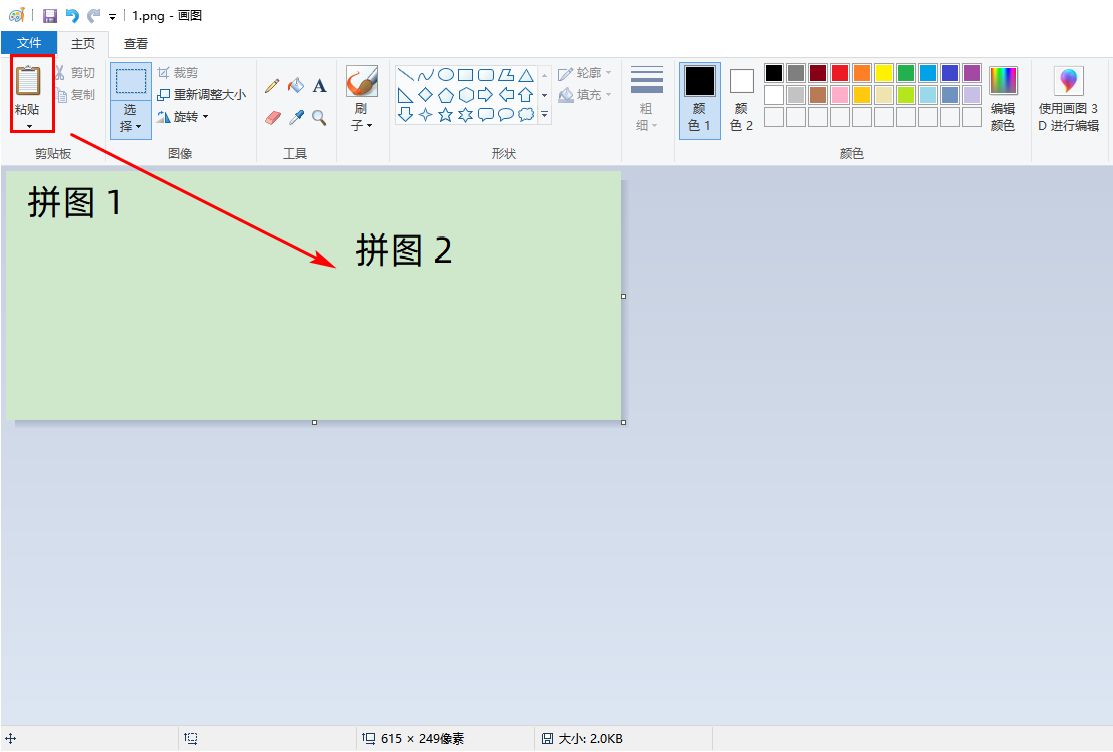Pick the green color swatch
The image size is (1113, 752).
[x=906, y=72]
